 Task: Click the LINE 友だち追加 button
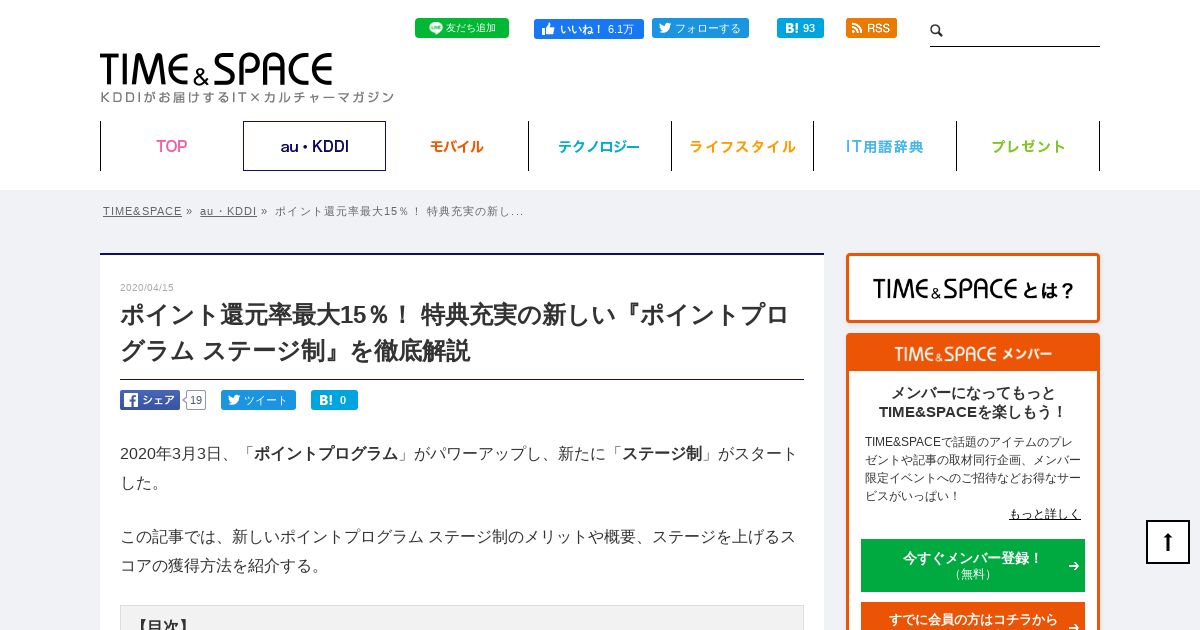[462, 28]
